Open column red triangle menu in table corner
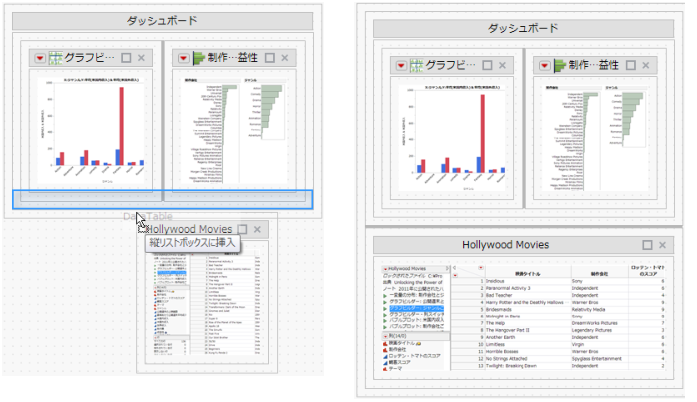Image resolution: width=697 pixels, height=402 pixels. pos(481,268)
